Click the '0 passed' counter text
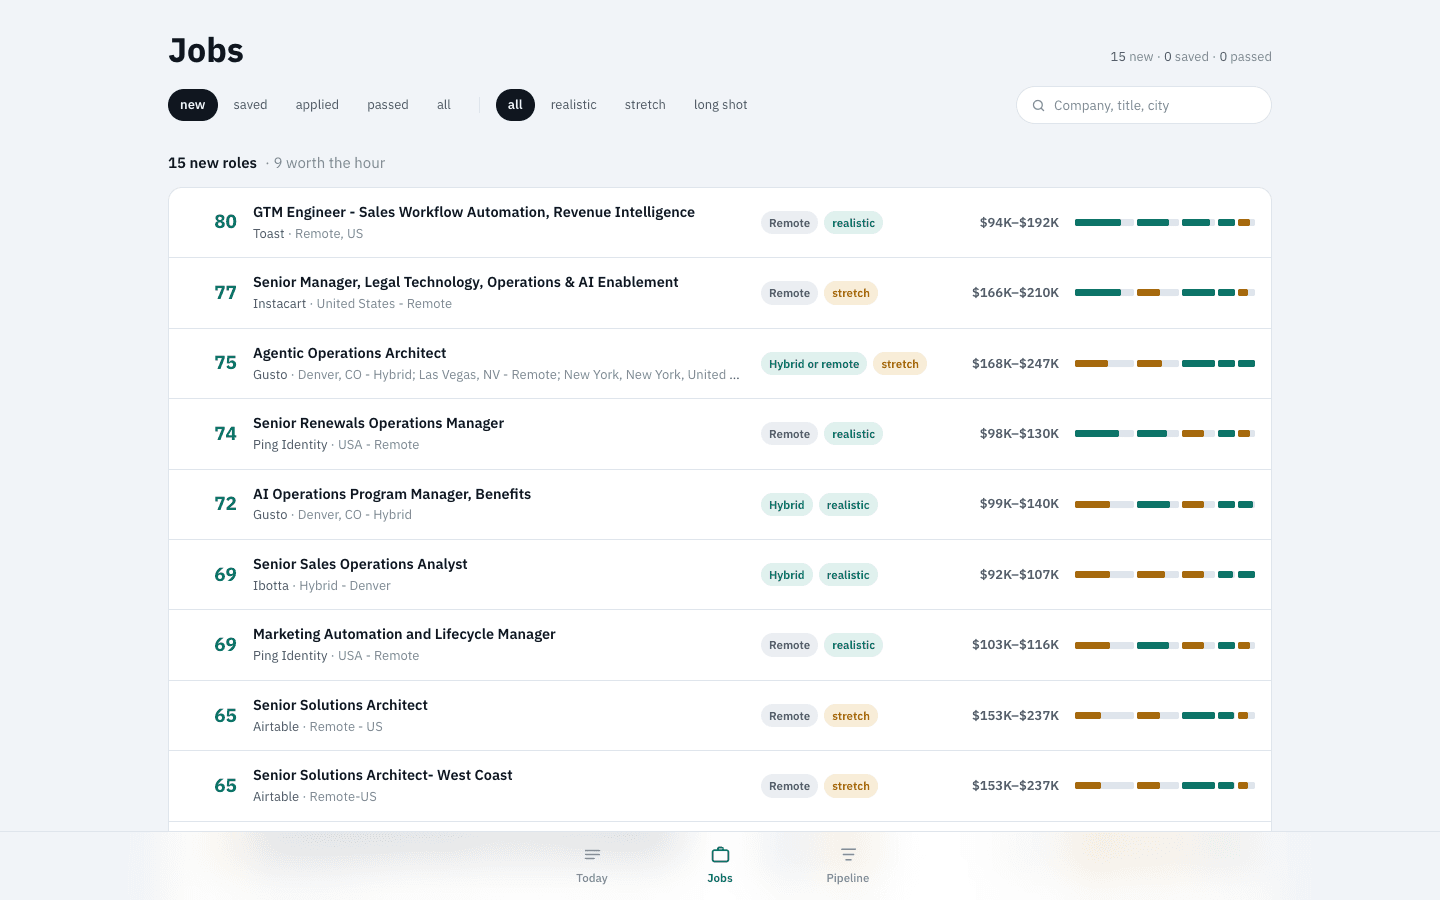This screenshot has width=1440, height=900. click(x=1245, y=57)
